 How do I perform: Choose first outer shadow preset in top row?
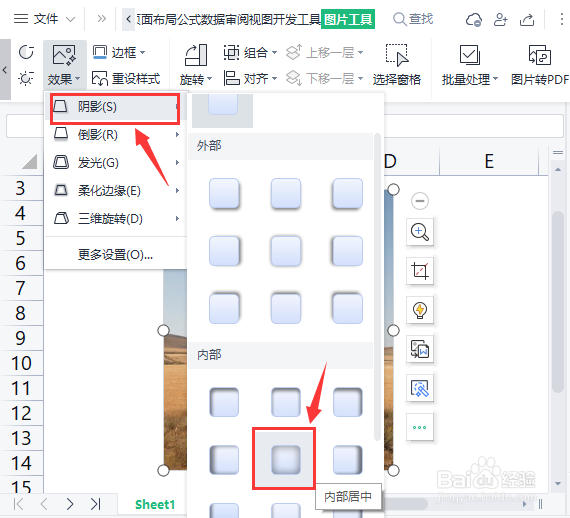[224, 193]
